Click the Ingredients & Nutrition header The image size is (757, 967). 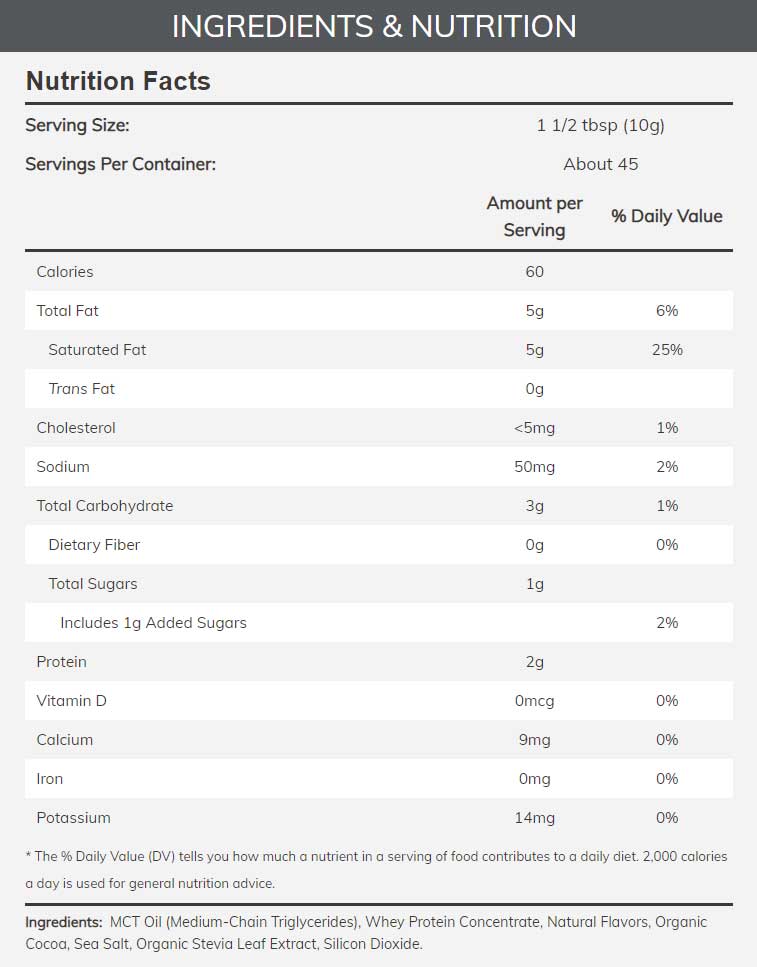tap(374, 26)
